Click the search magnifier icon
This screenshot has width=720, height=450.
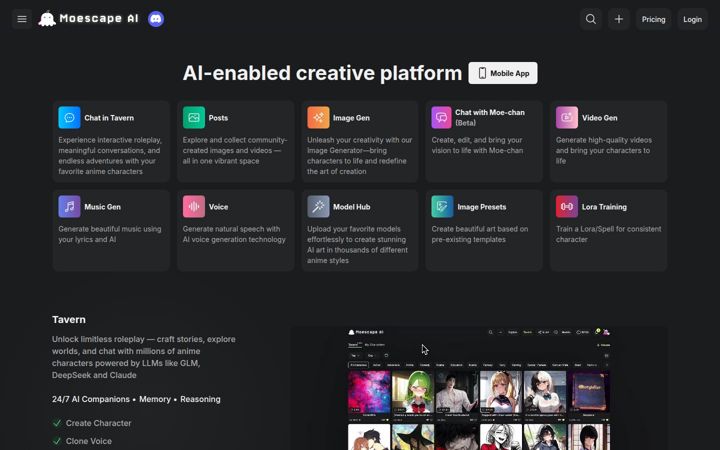pos(591,19)
